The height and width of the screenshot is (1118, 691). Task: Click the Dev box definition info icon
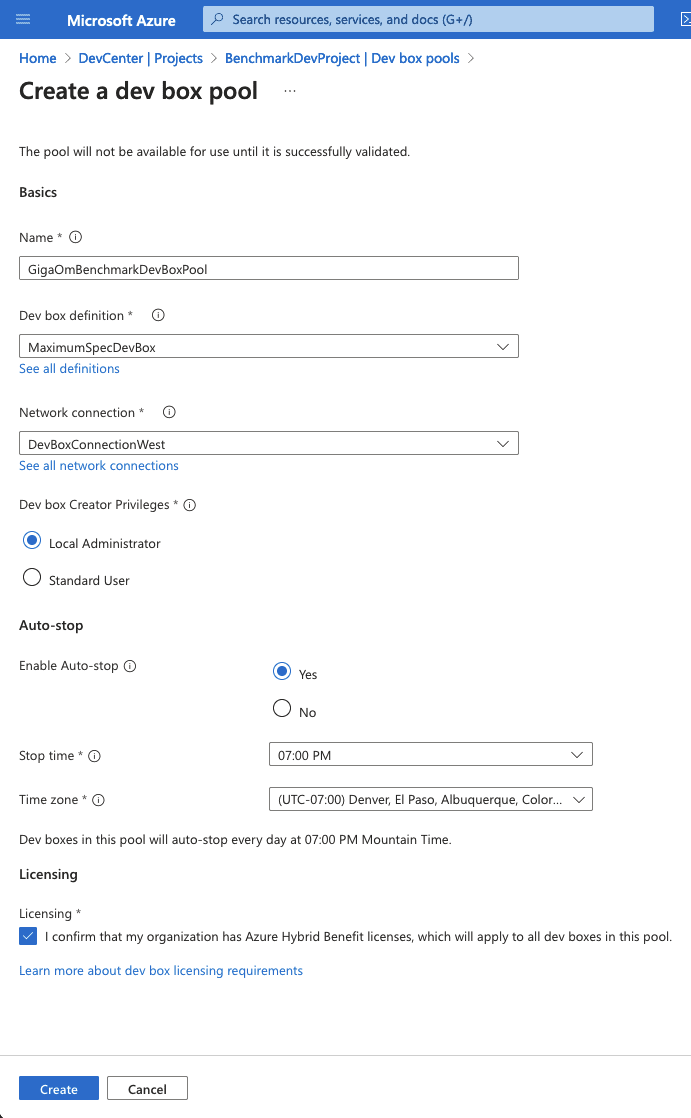tap(158, 315)
